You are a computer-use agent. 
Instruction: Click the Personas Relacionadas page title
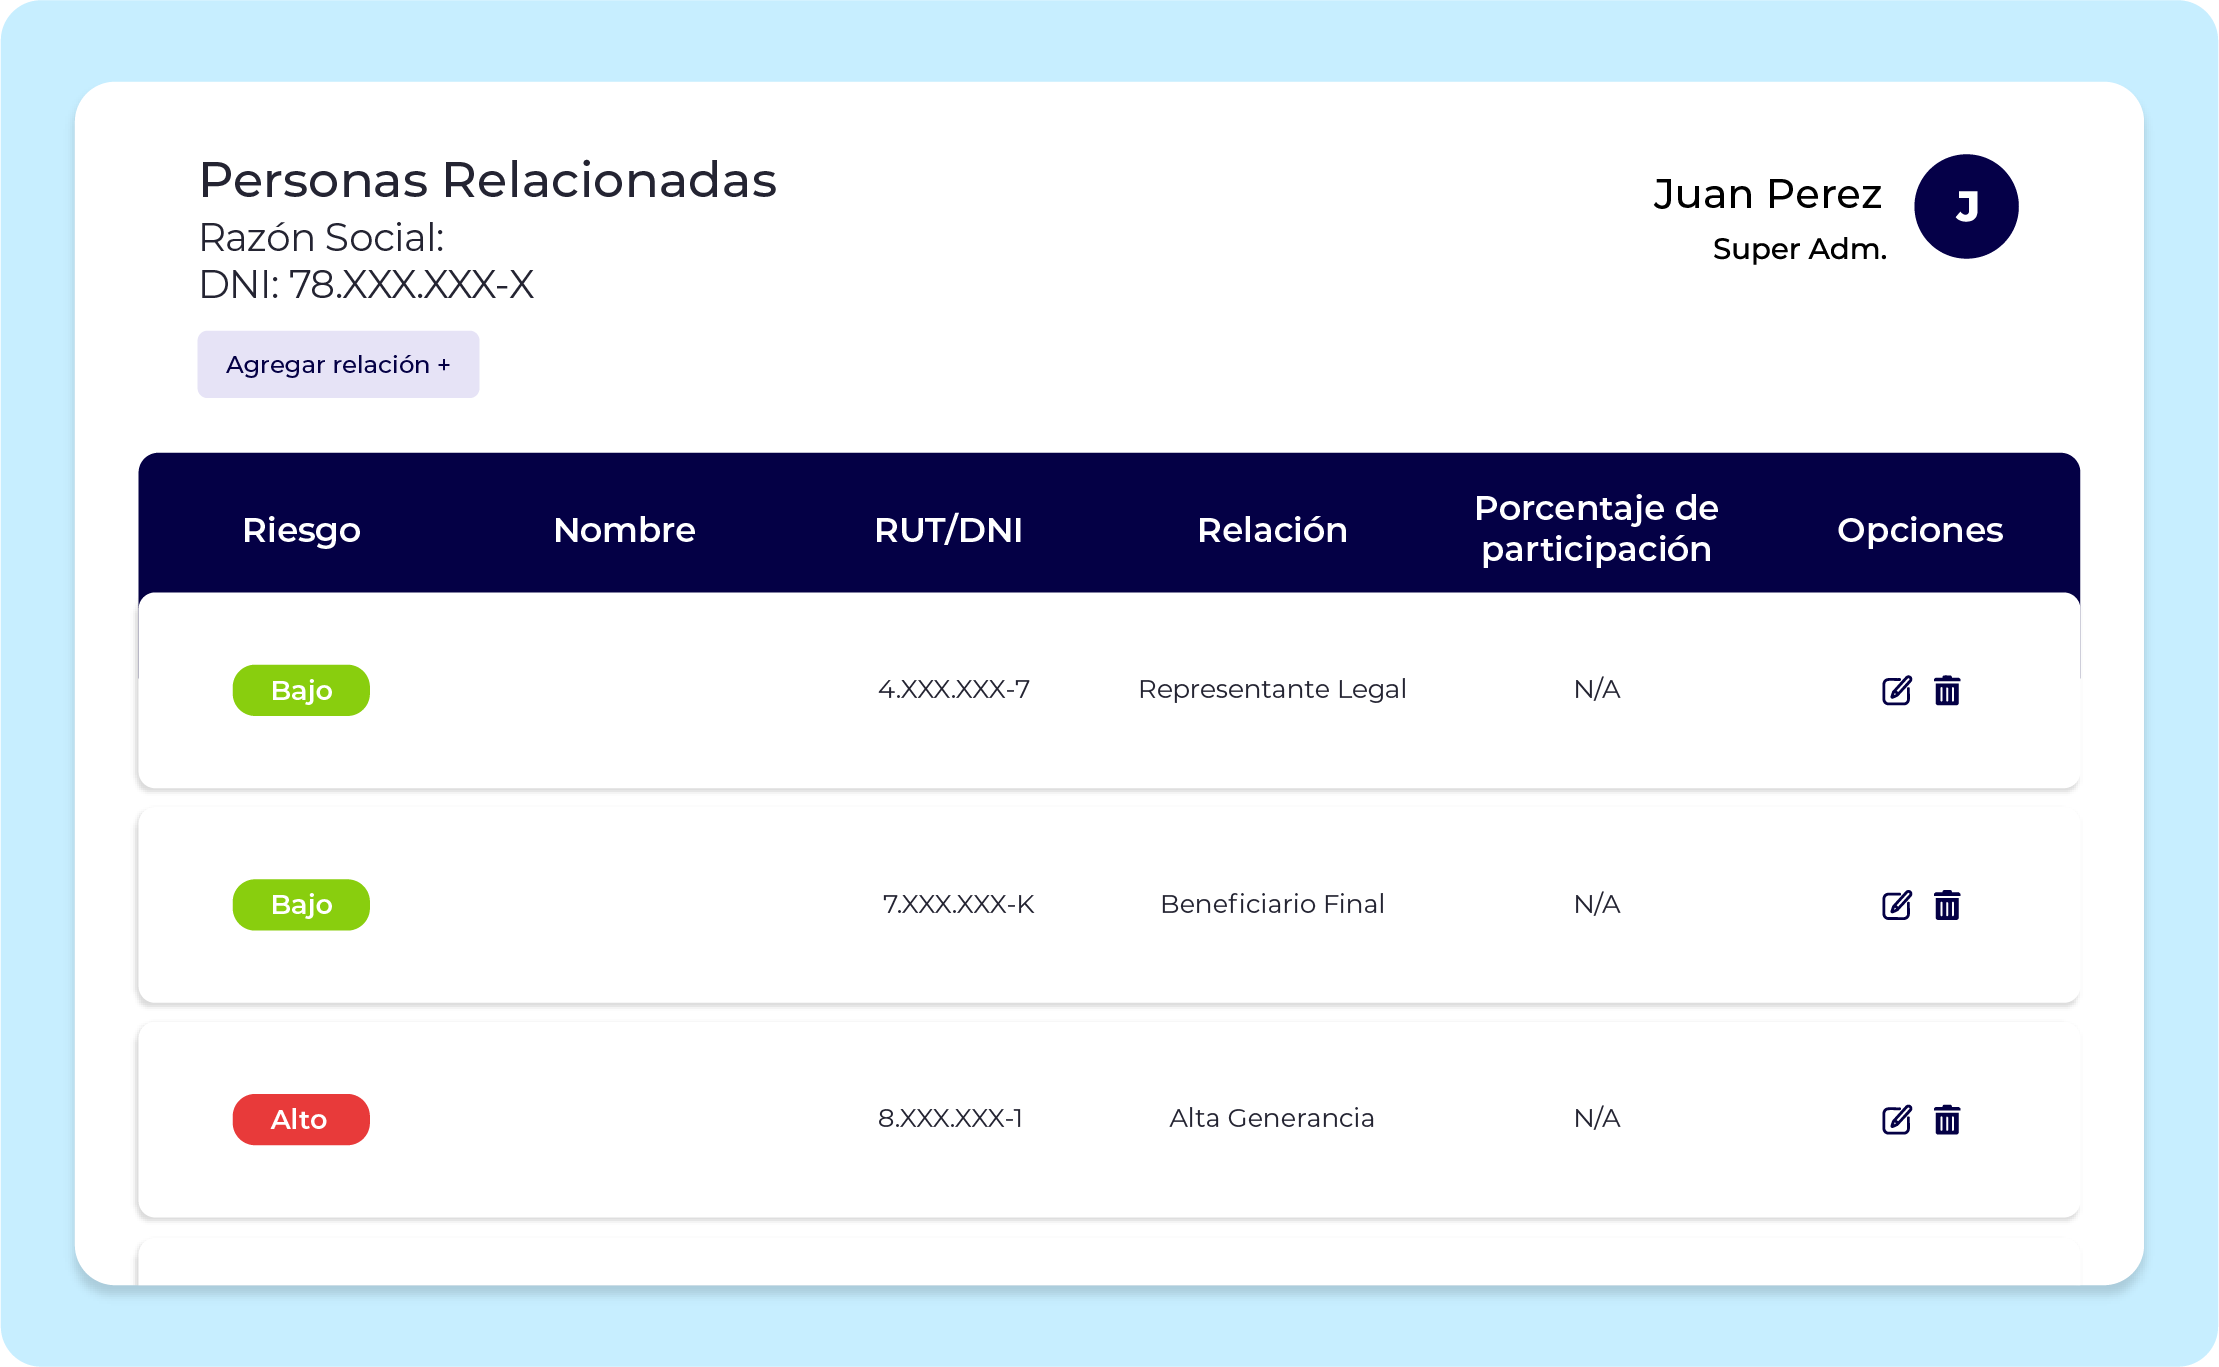point(487,181)
